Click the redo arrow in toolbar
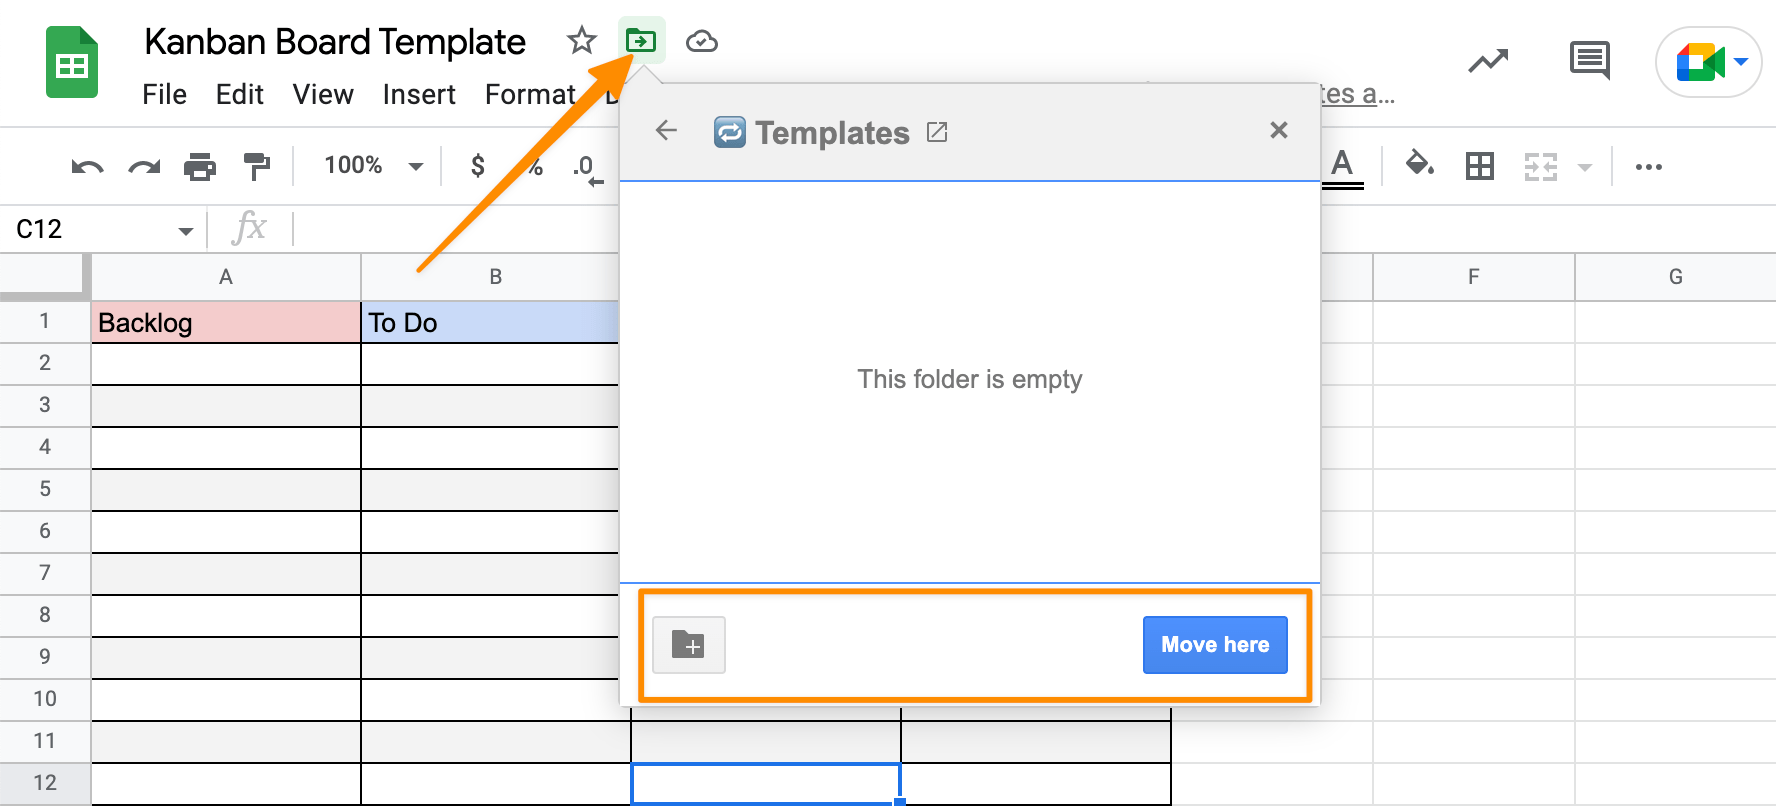Image resolution: width=1776 pixels, height=806 pixels. [x=144, y=167]
